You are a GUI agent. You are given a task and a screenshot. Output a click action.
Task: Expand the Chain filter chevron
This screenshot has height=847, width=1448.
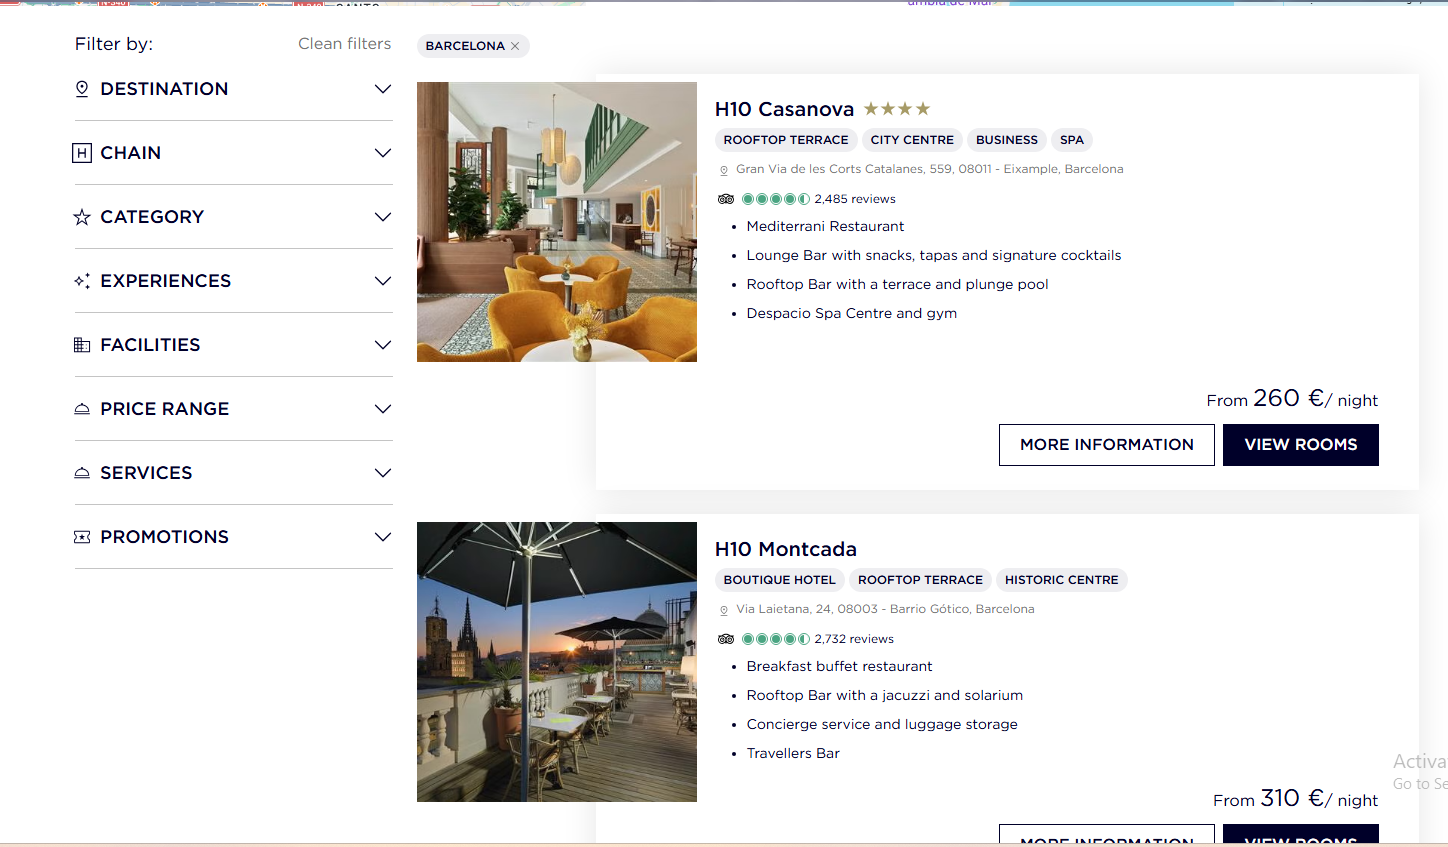tap(382, 153)
